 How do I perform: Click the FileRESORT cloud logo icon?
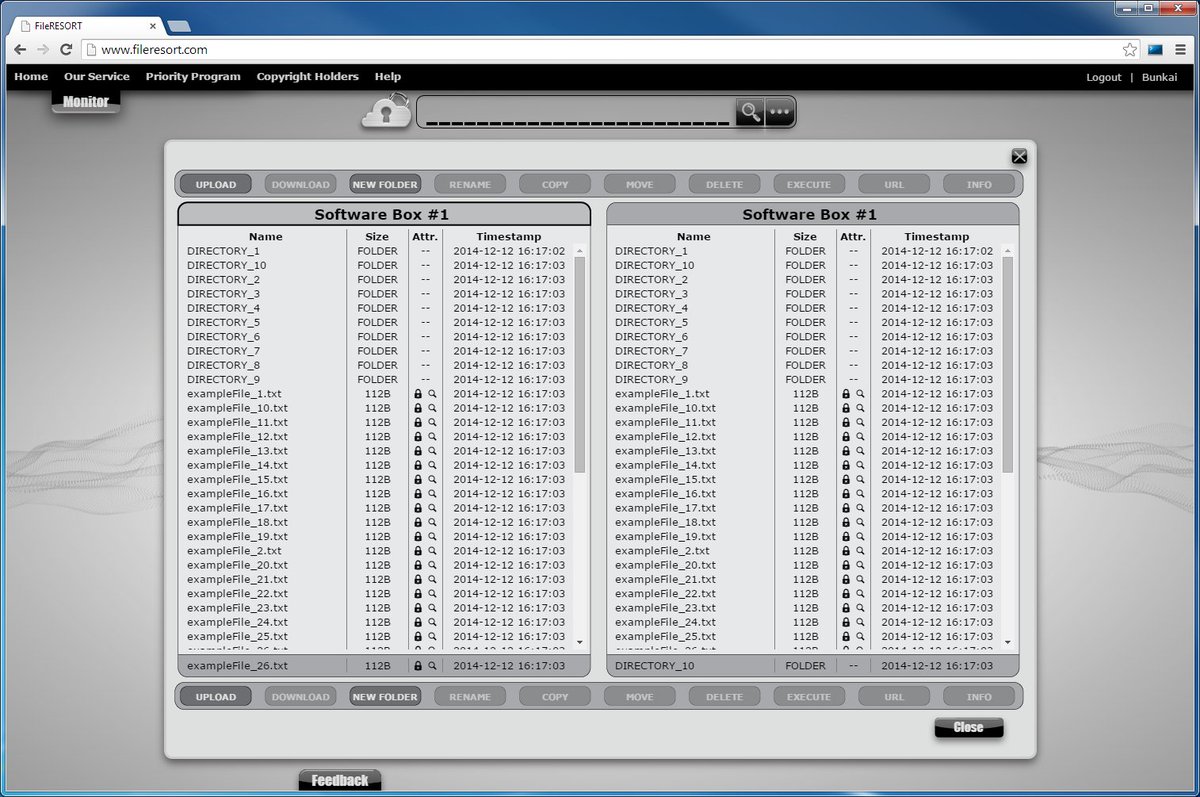point(386,111)
